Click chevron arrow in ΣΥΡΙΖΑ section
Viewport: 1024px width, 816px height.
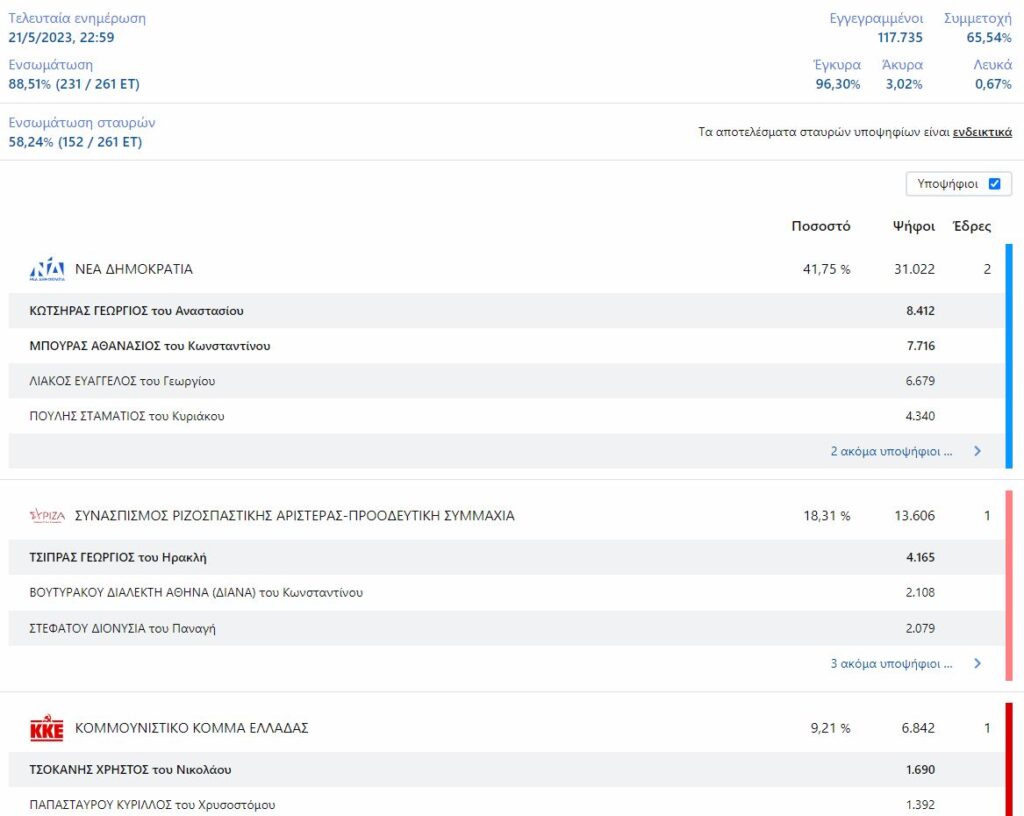tap(977, 663)
